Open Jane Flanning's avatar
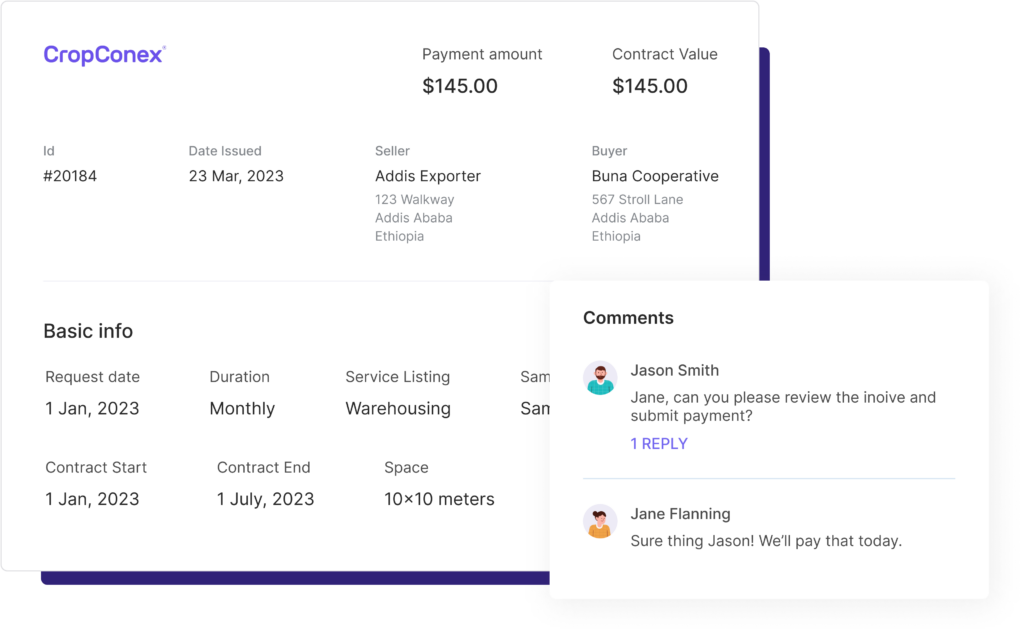 pyautogui.click(x=600, y=521)
